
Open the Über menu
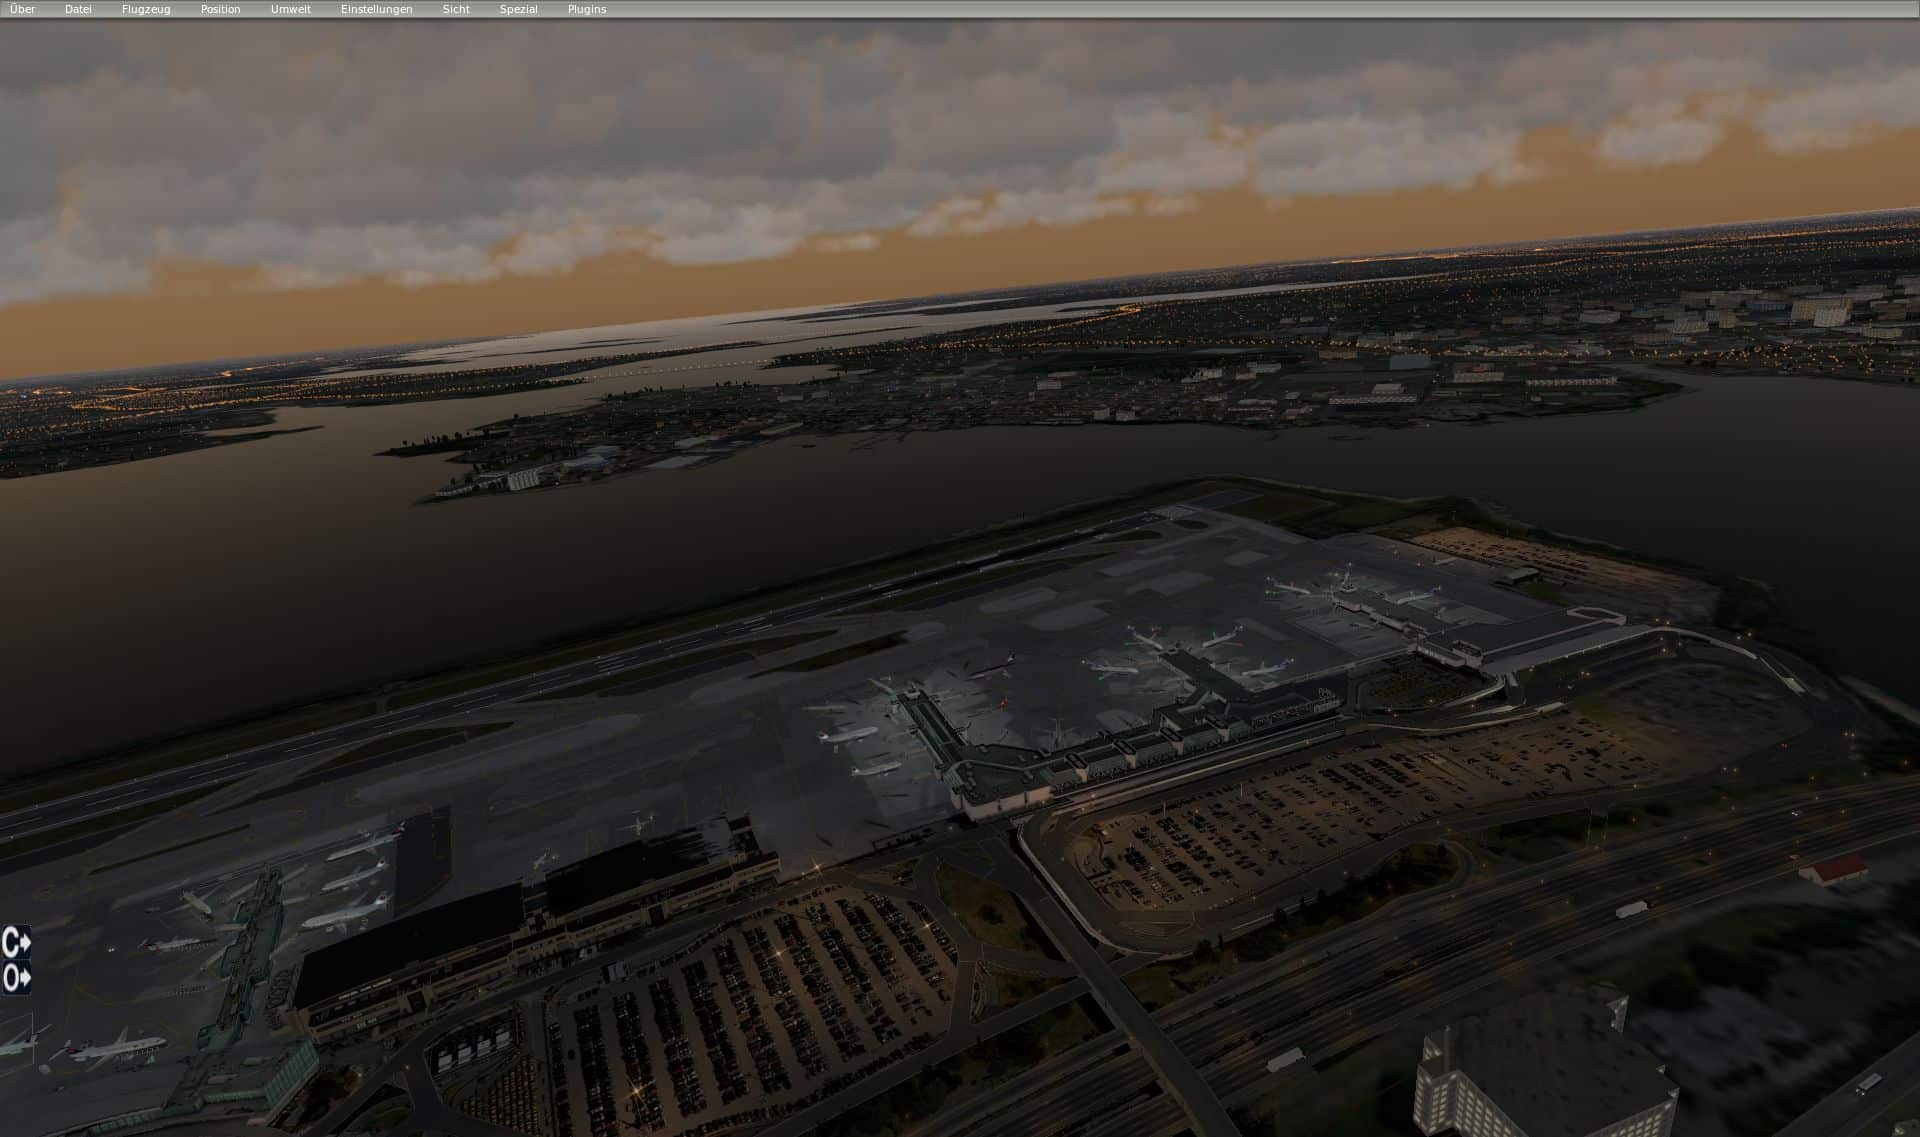click(22, 9)
